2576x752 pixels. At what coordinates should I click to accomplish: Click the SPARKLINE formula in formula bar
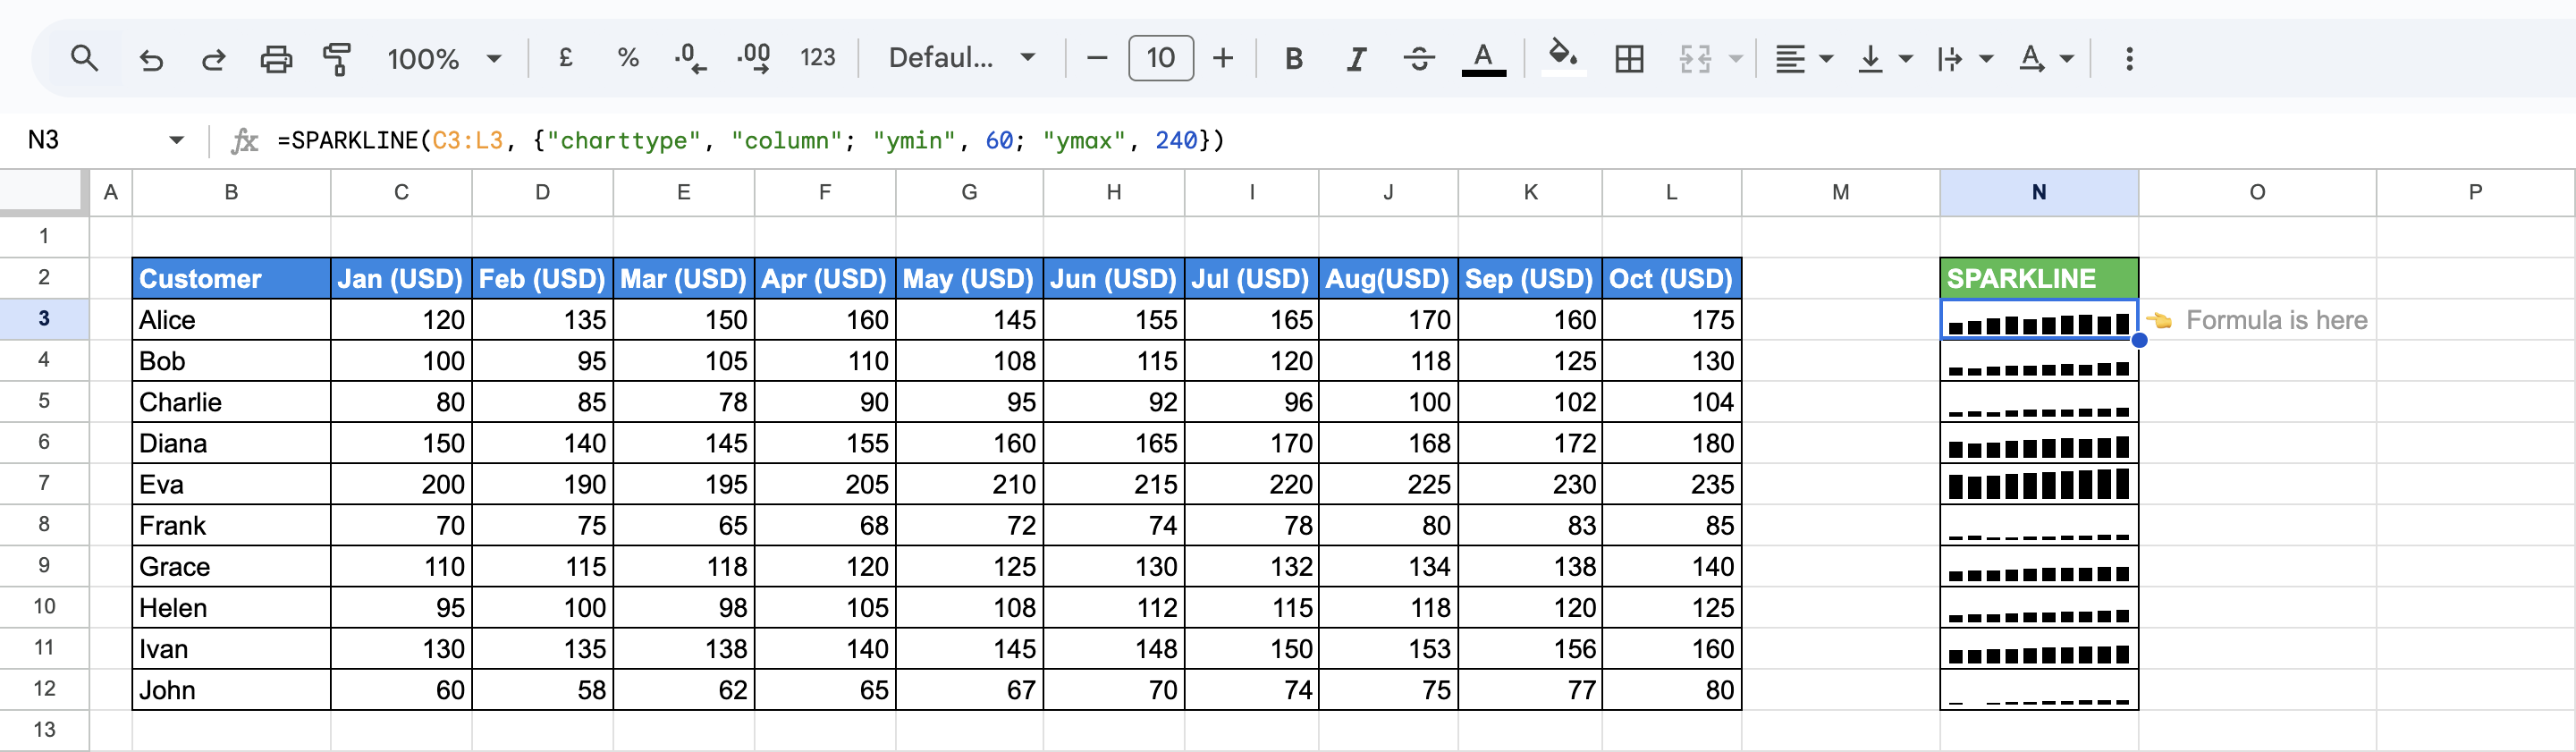coord(750,140)
